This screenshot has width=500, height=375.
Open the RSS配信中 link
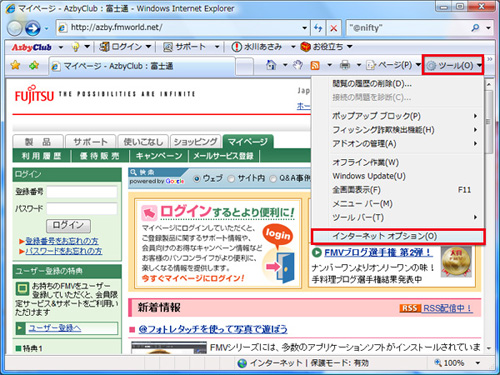[447, 308]
